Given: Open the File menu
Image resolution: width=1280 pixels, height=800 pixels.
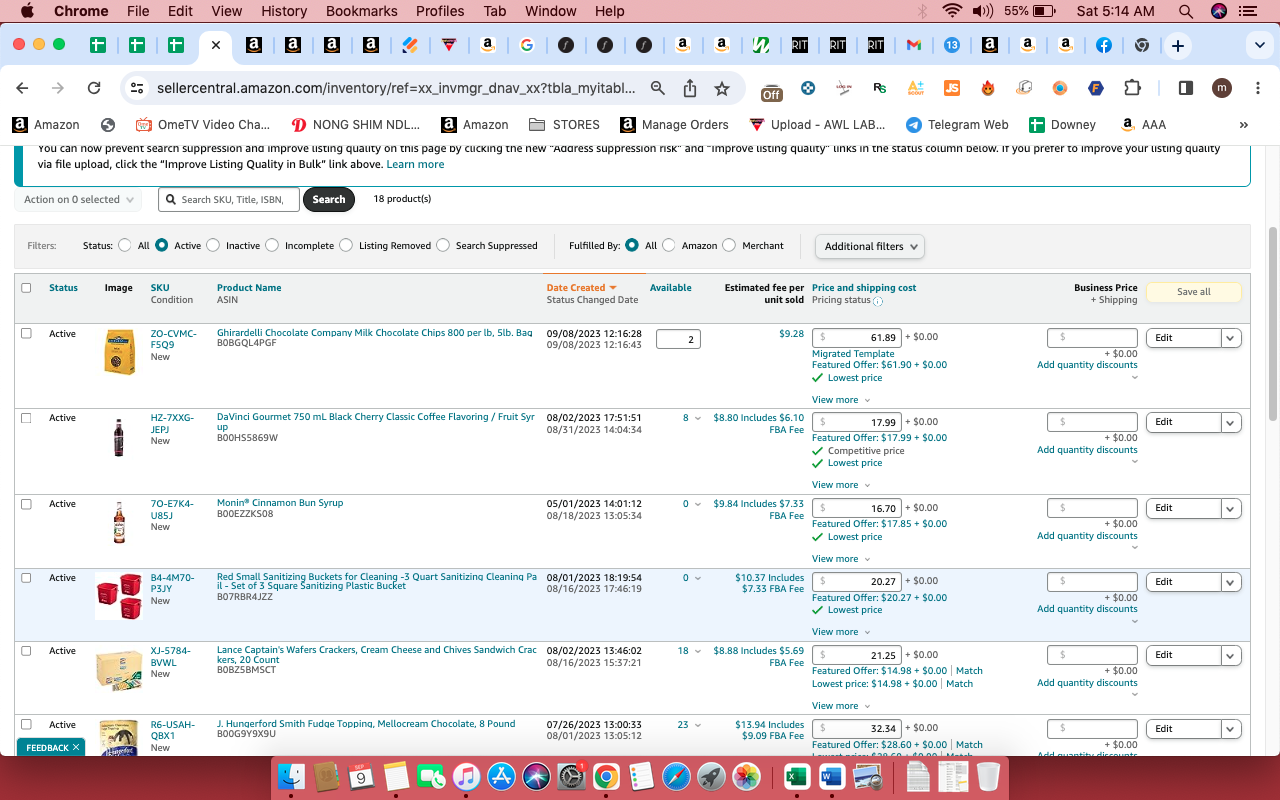Looking at the screenshot, I should [x=138, y=11].
